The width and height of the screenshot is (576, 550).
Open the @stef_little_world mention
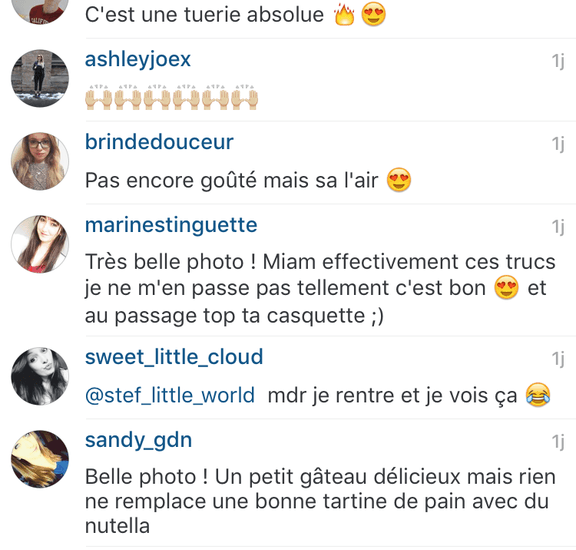(x=170, y=396)
